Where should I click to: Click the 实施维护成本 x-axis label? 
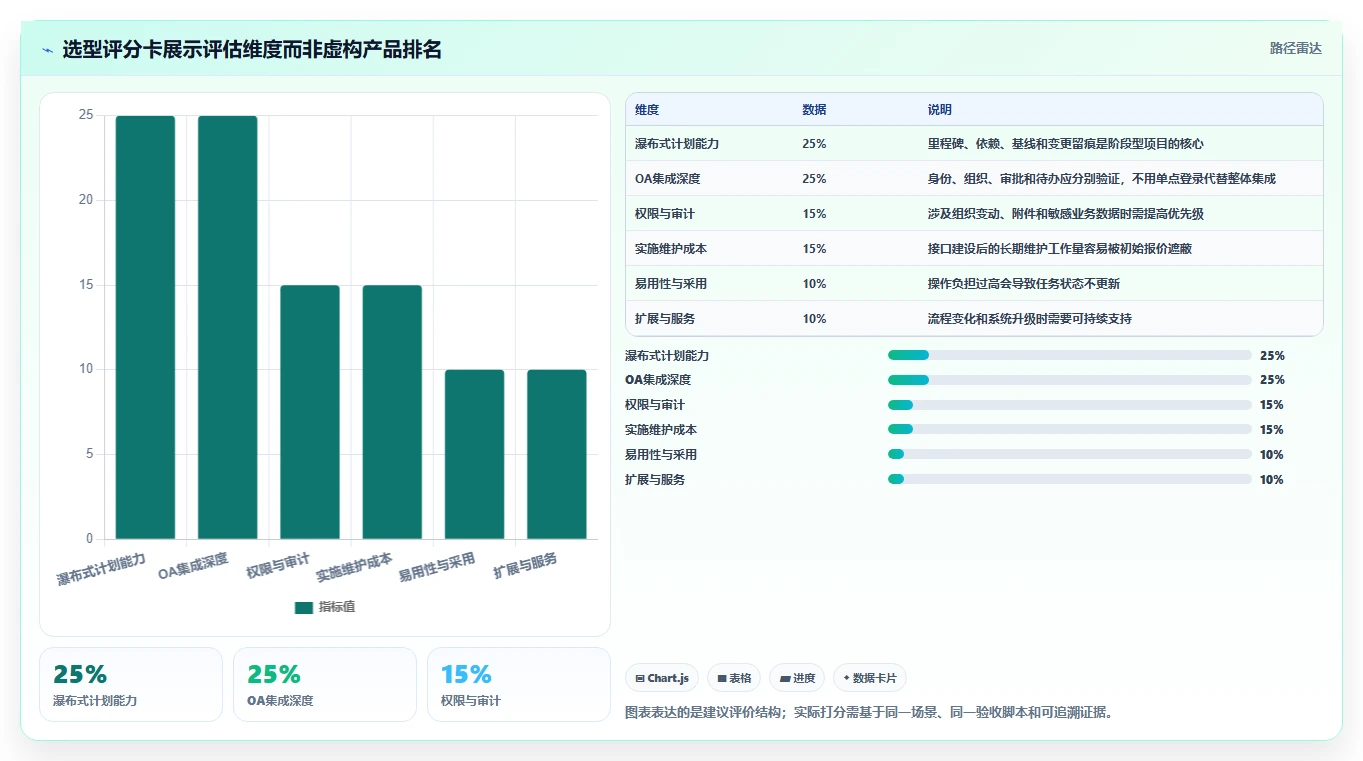[354, 567]
